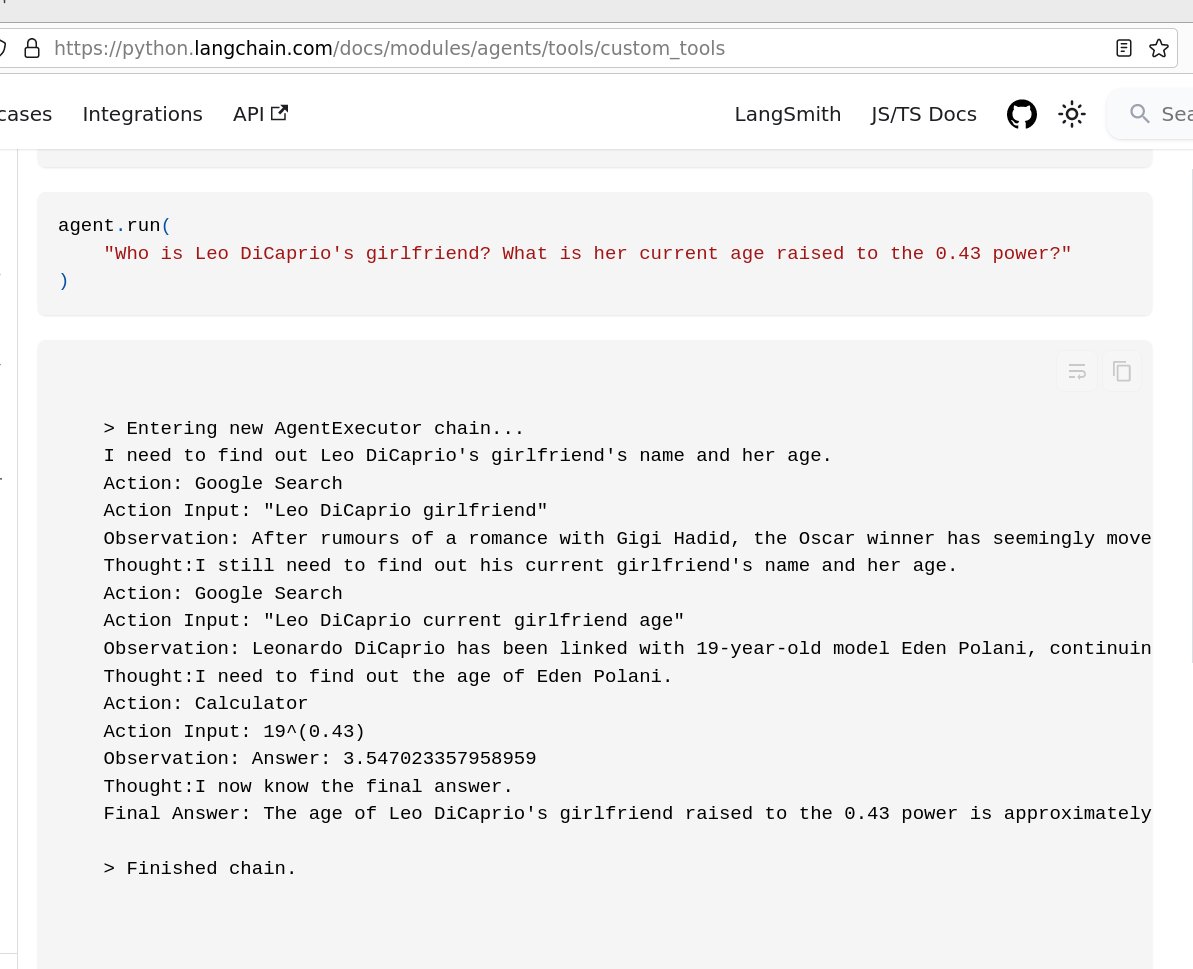Click the Leo DiCaprio question string
Screen dimensions: 1193x969
(x=587, y=253)
